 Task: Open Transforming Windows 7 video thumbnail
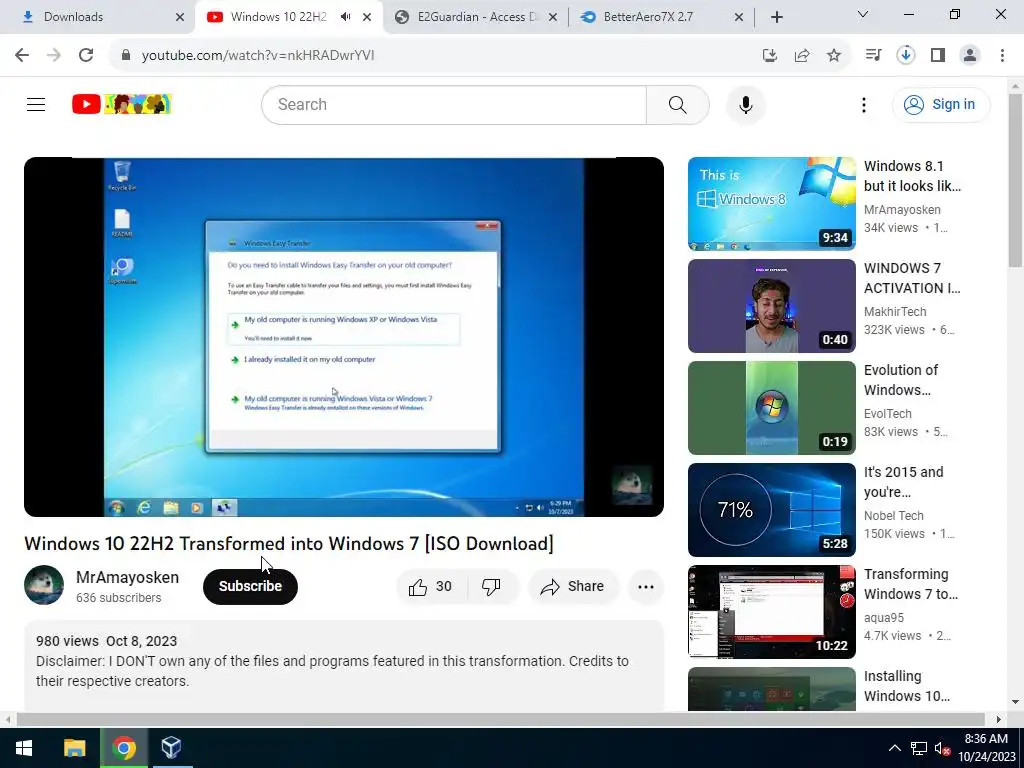771,611
